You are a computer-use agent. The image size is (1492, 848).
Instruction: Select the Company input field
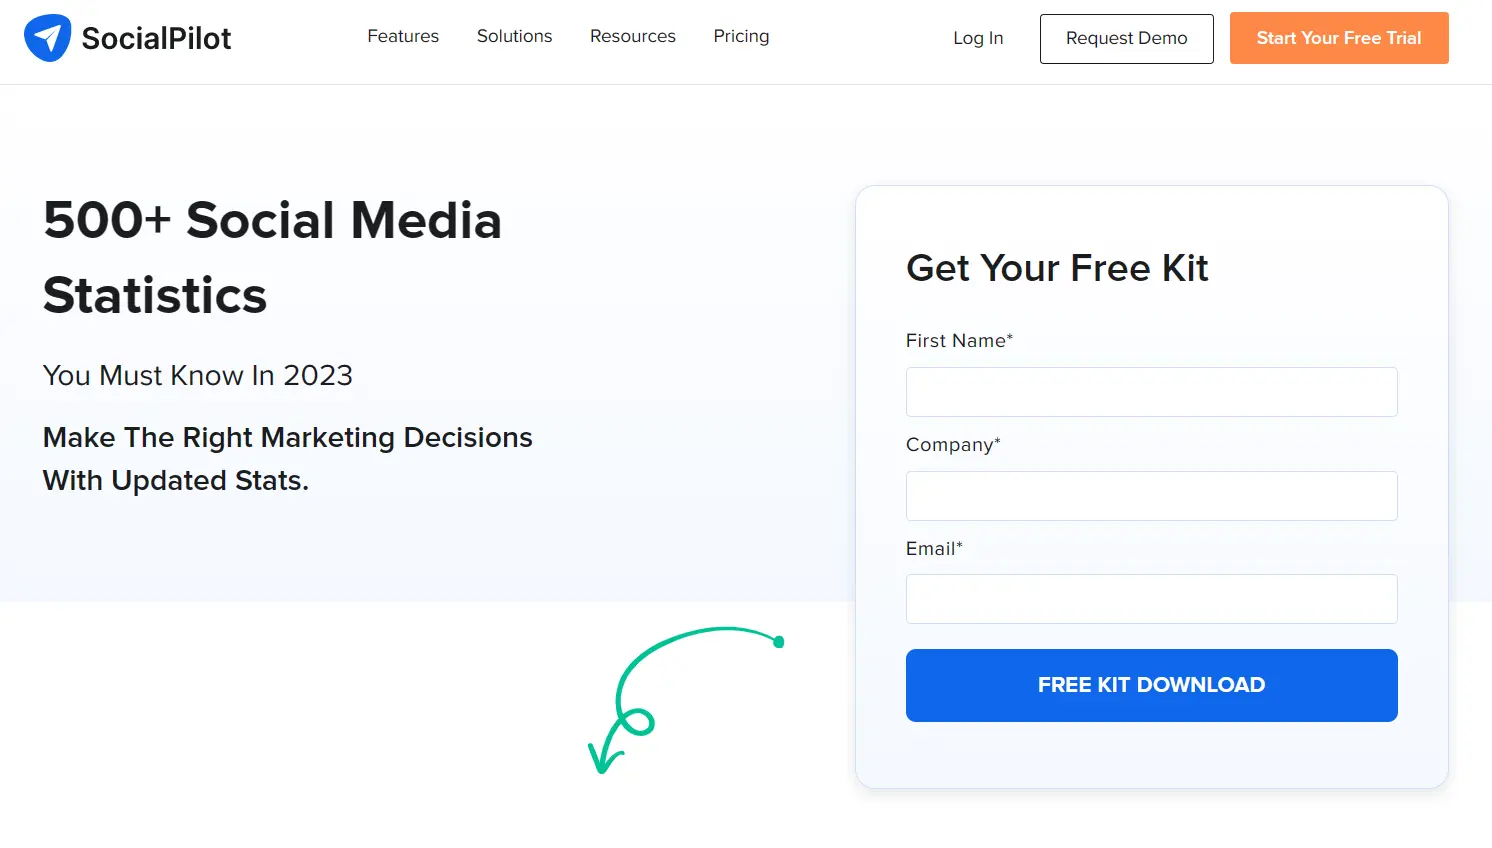[x=1151, y=496]
